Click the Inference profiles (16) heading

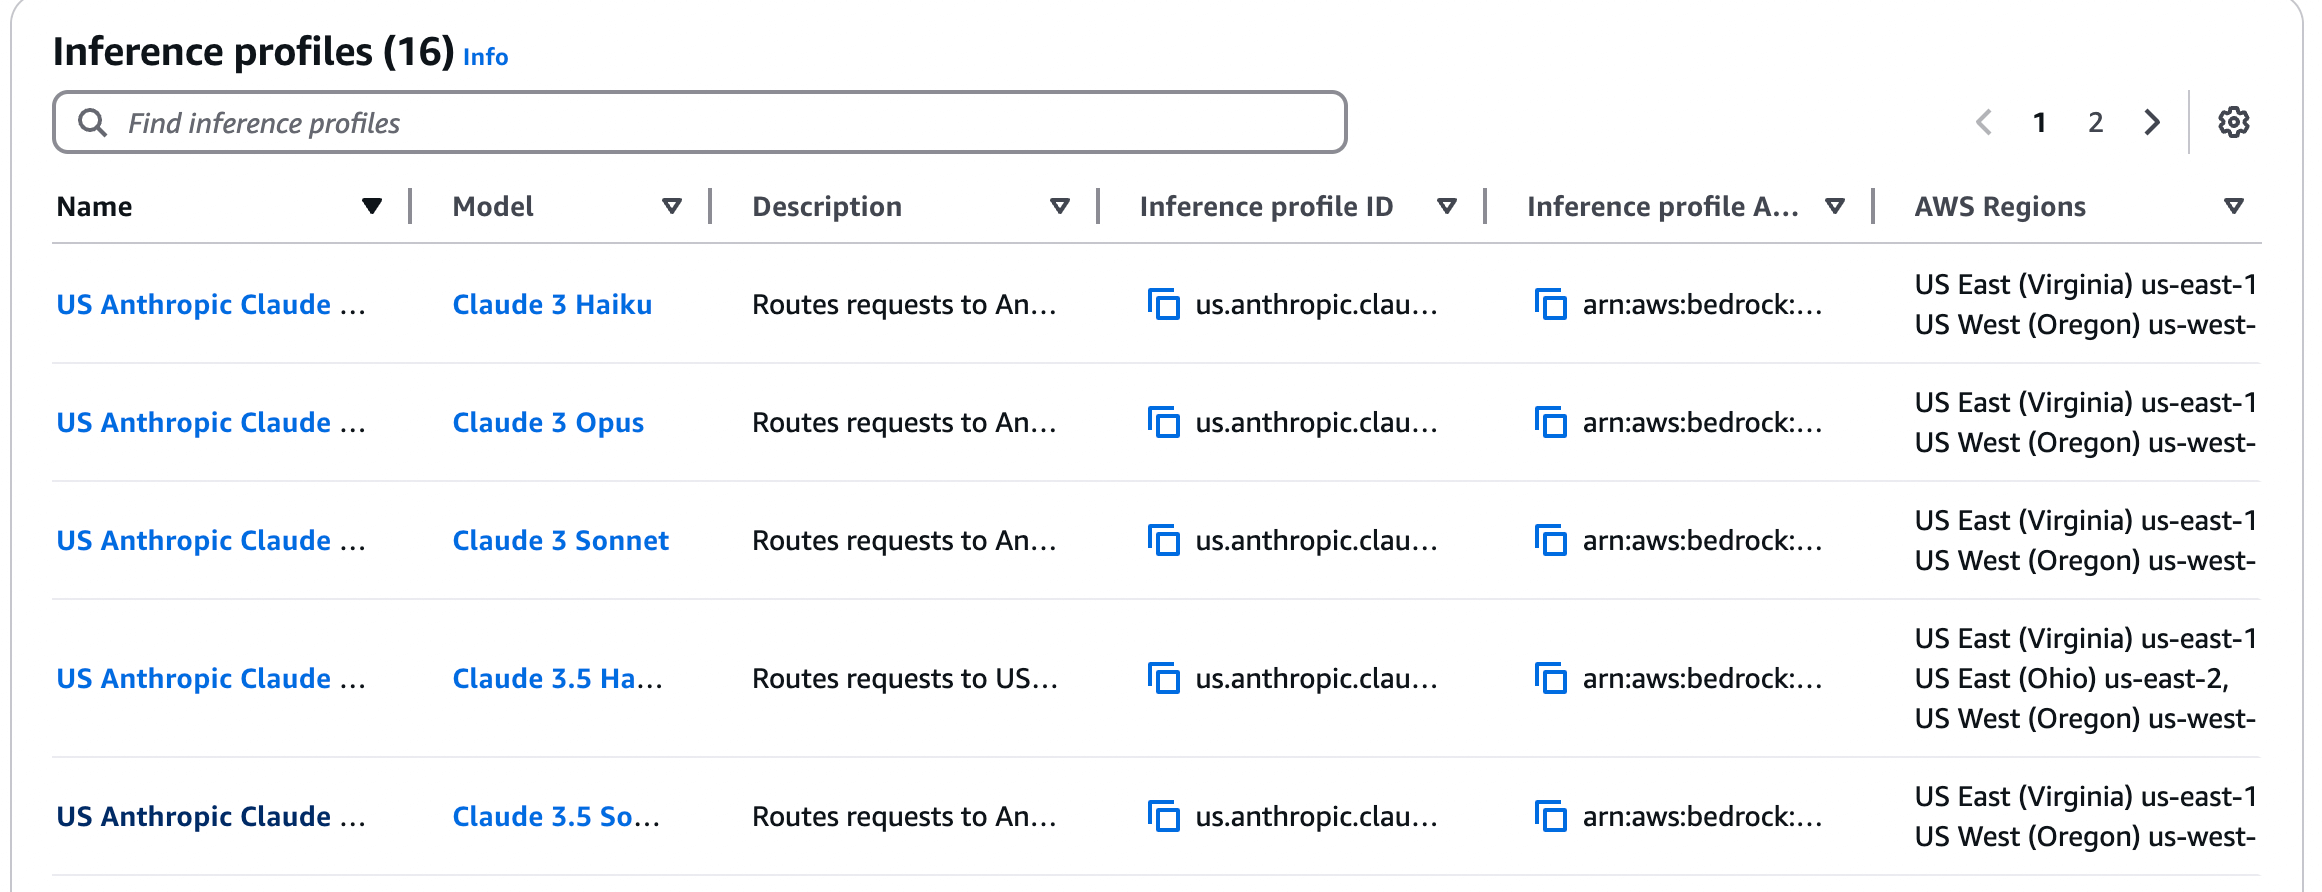point(253,52)
